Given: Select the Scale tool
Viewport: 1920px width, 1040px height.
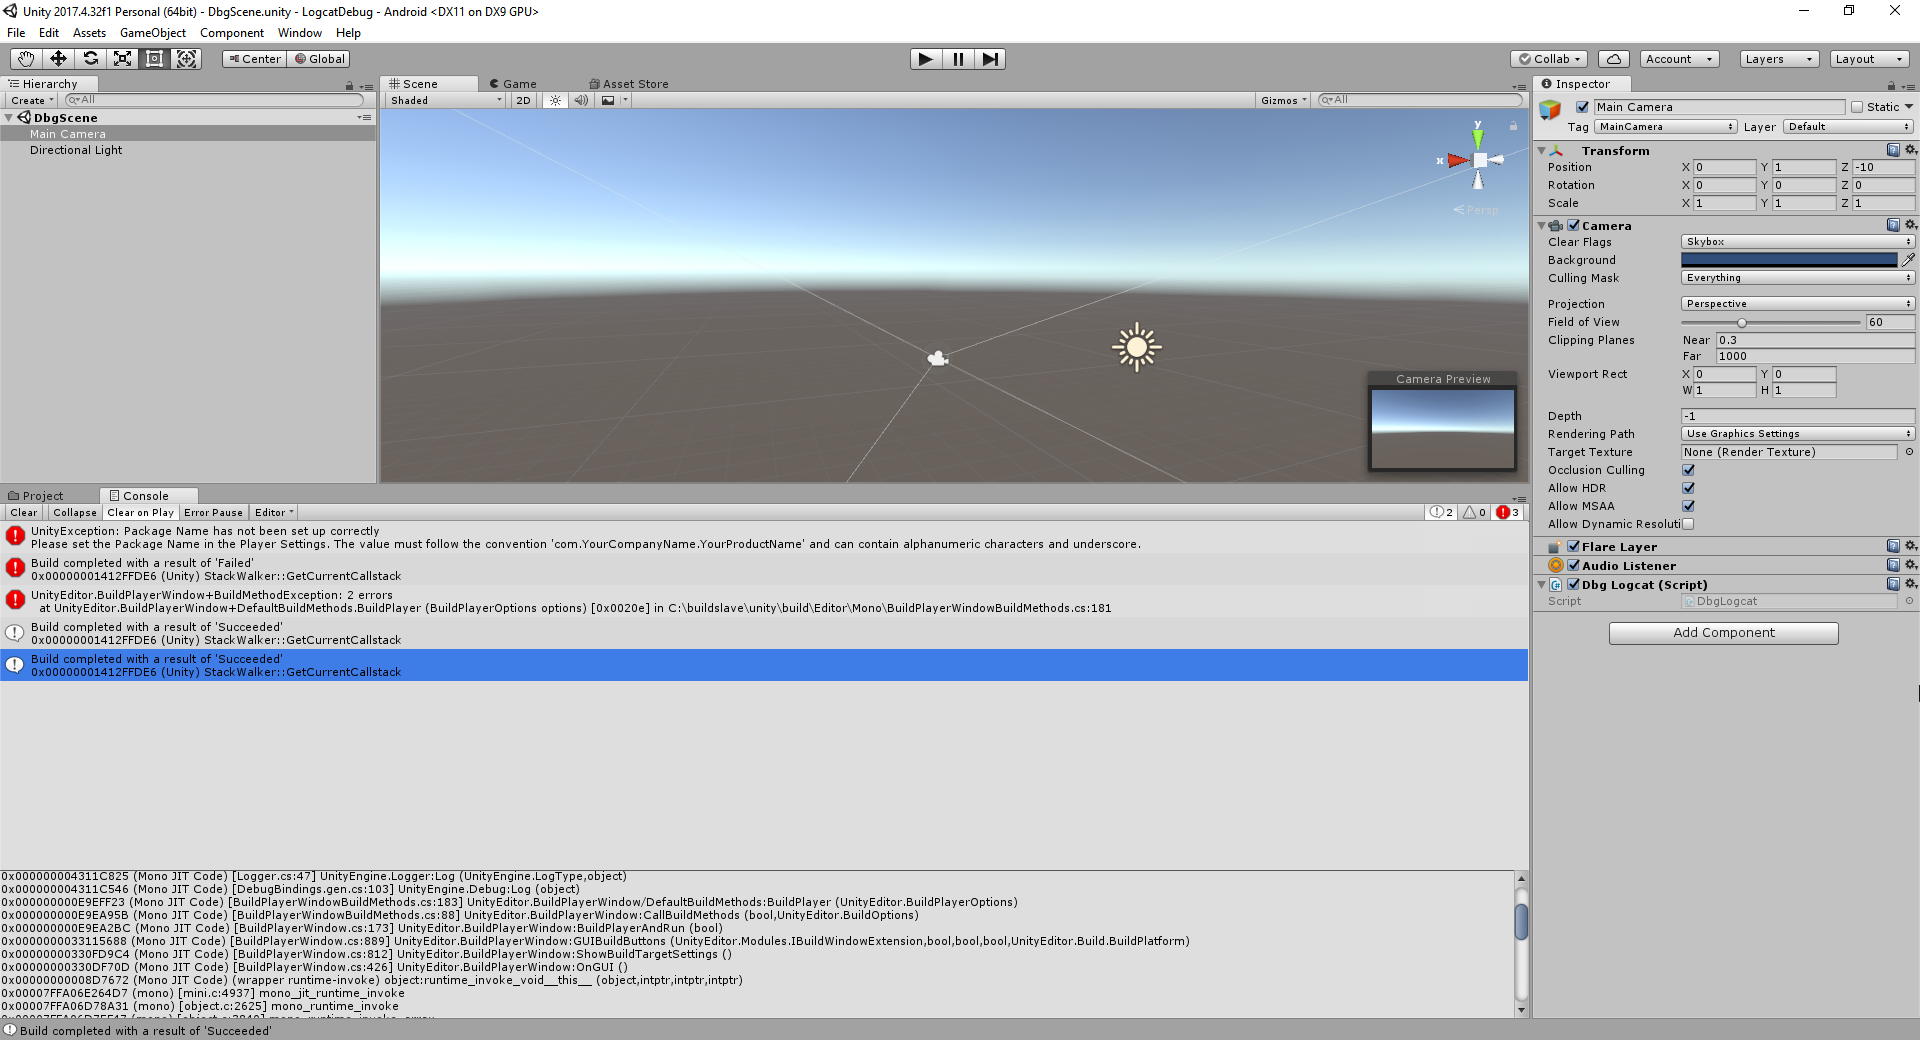Looking at the screenshot, I should (x=122, y=59).
